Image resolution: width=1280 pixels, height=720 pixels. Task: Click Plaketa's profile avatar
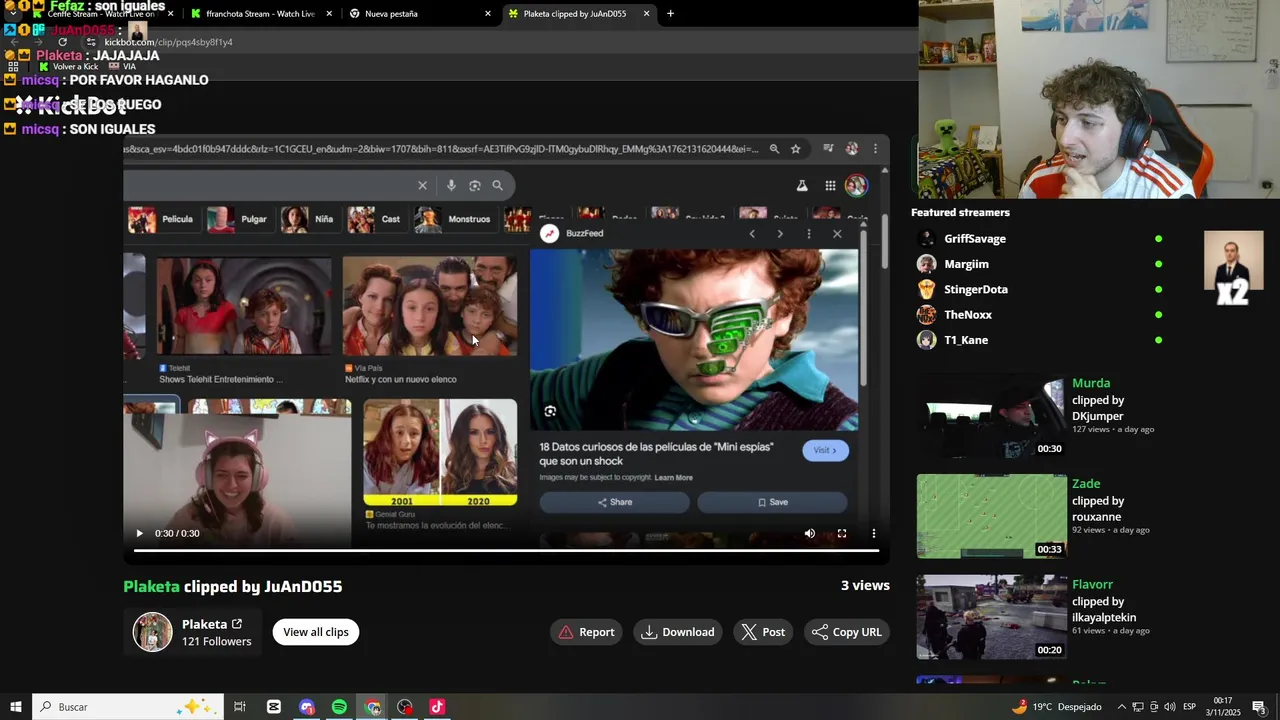(153, 632)
